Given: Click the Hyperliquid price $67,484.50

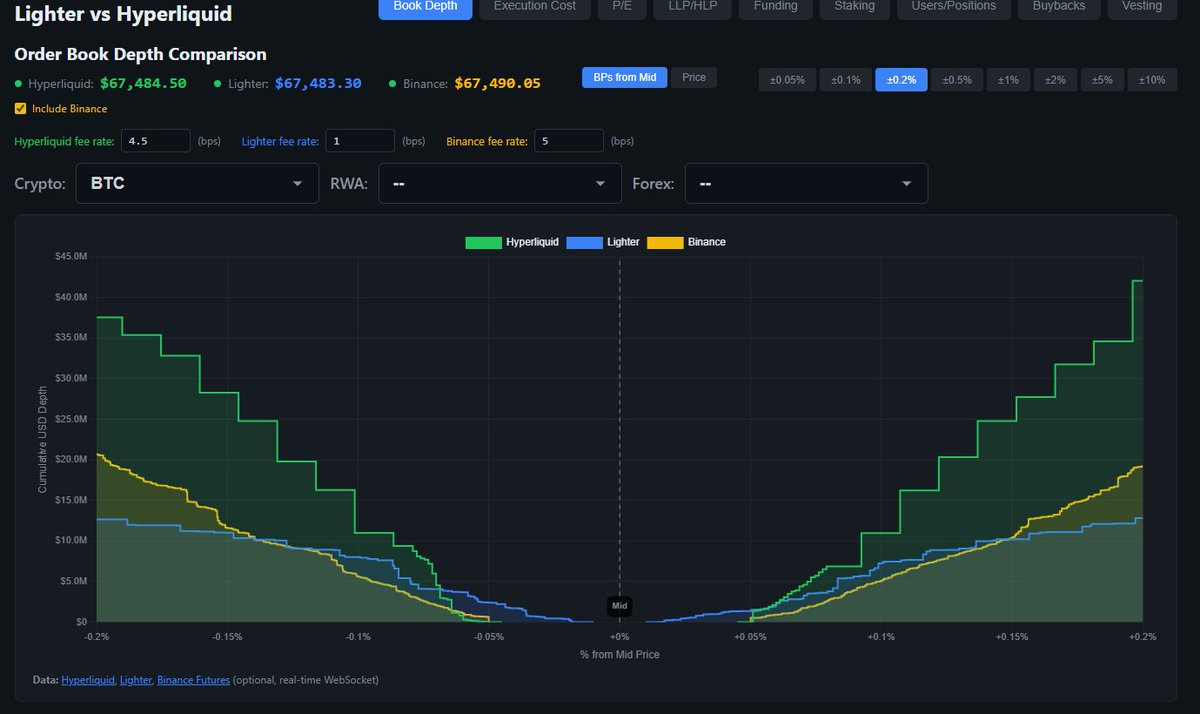Looking at the screenshot, I should coord(143,84).
